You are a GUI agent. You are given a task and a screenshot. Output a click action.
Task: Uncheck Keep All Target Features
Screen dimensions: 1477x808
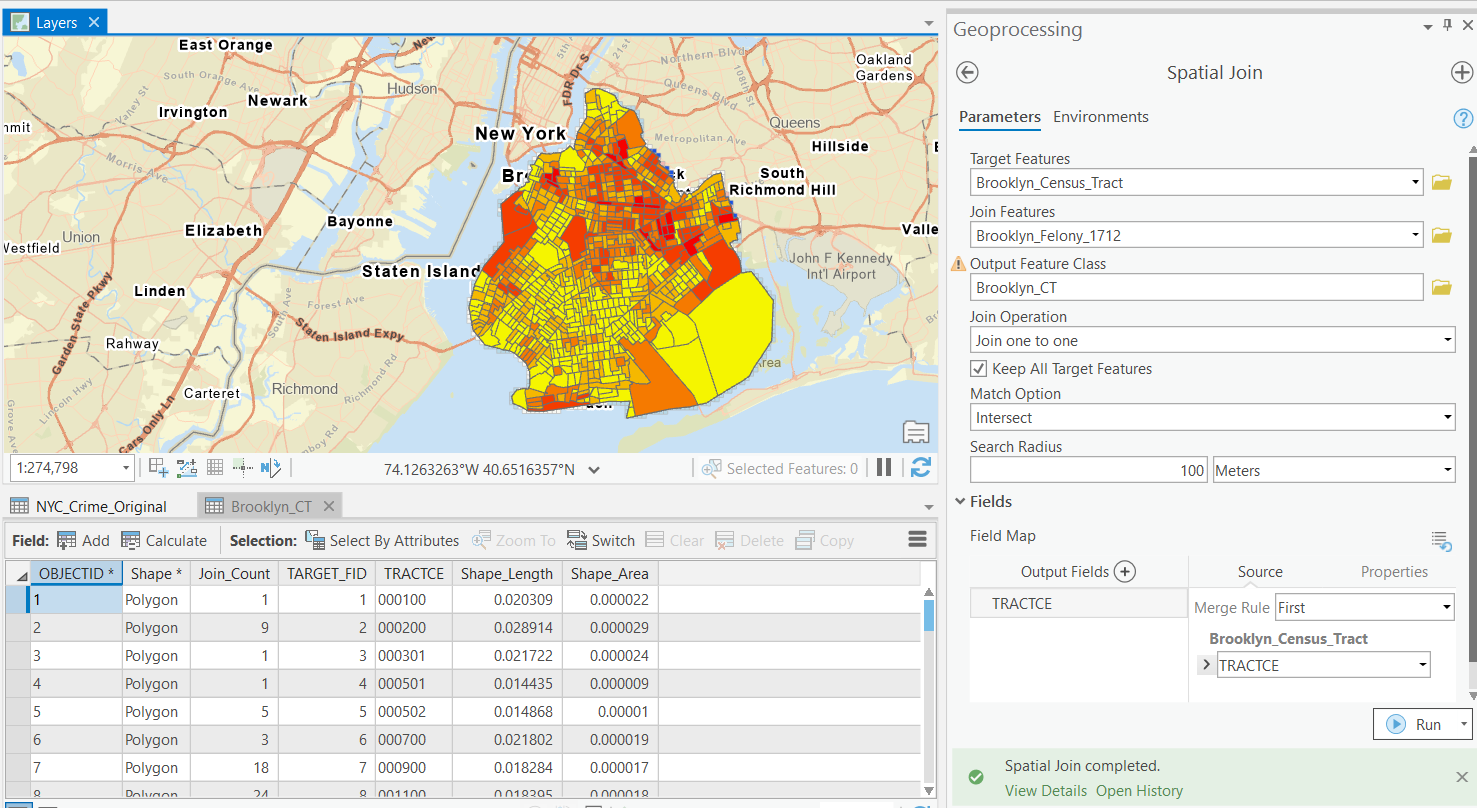[x=979, y=369]
